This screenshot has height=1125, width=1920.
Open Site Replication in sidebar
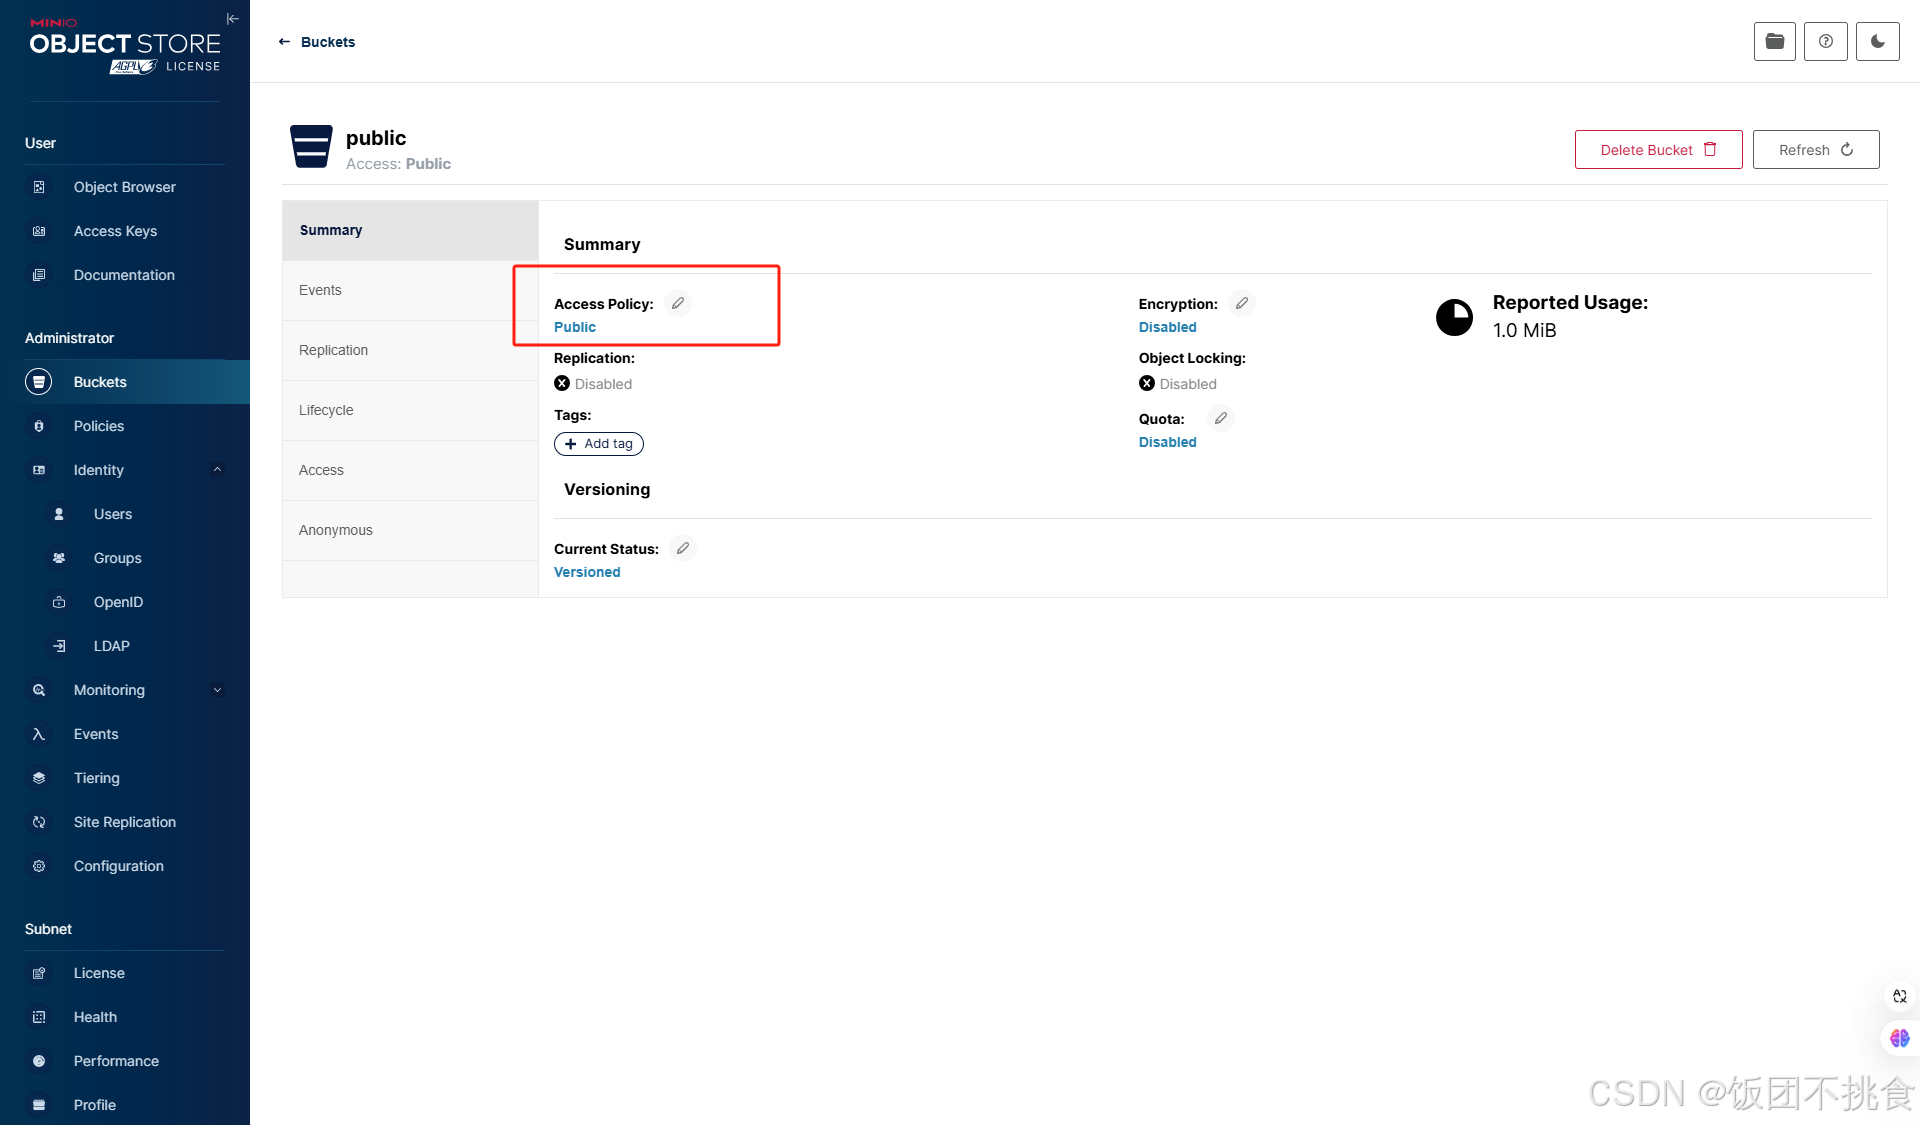click(124, 822)
